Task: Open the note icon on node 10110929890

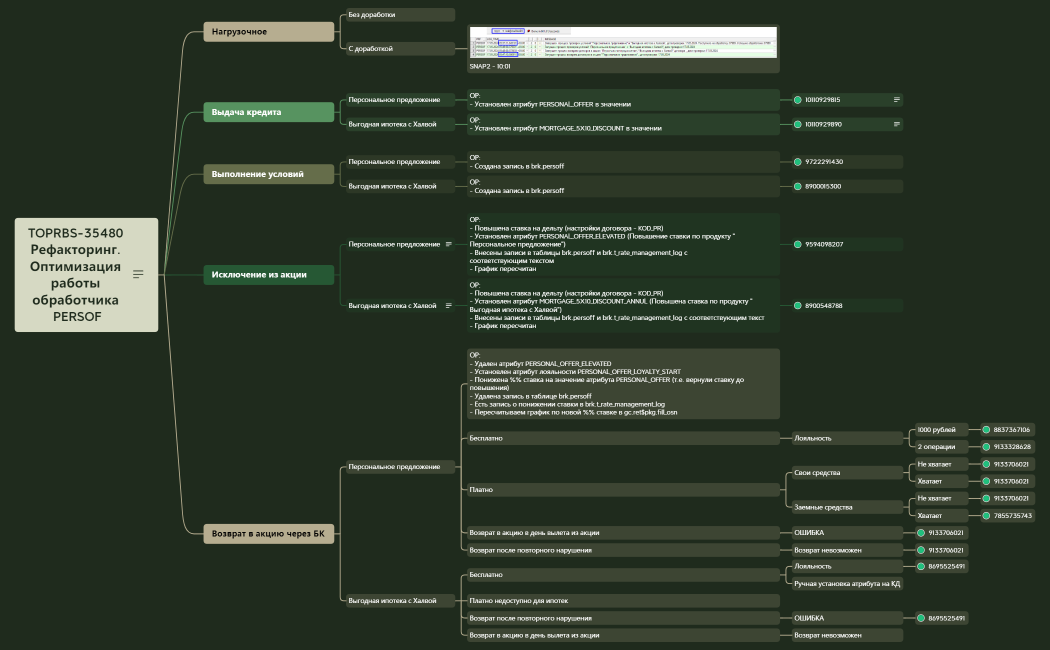Action: coord(897,125)
